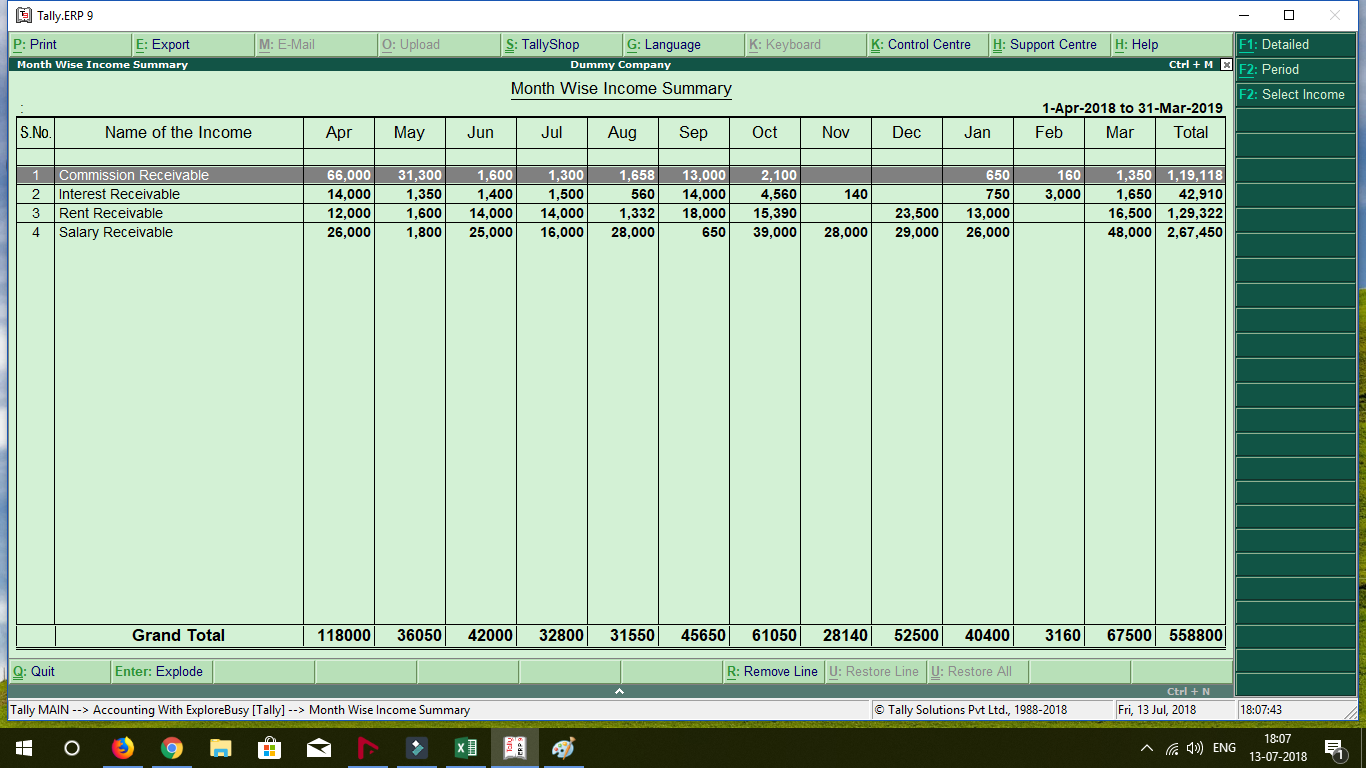
Task: Open the Microsoft Store from the taskbar
Action: 269,747
